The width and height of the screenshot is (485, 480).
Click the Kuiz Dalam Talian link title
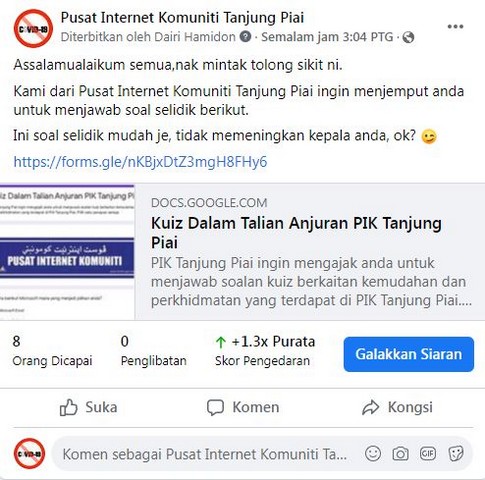296,233
